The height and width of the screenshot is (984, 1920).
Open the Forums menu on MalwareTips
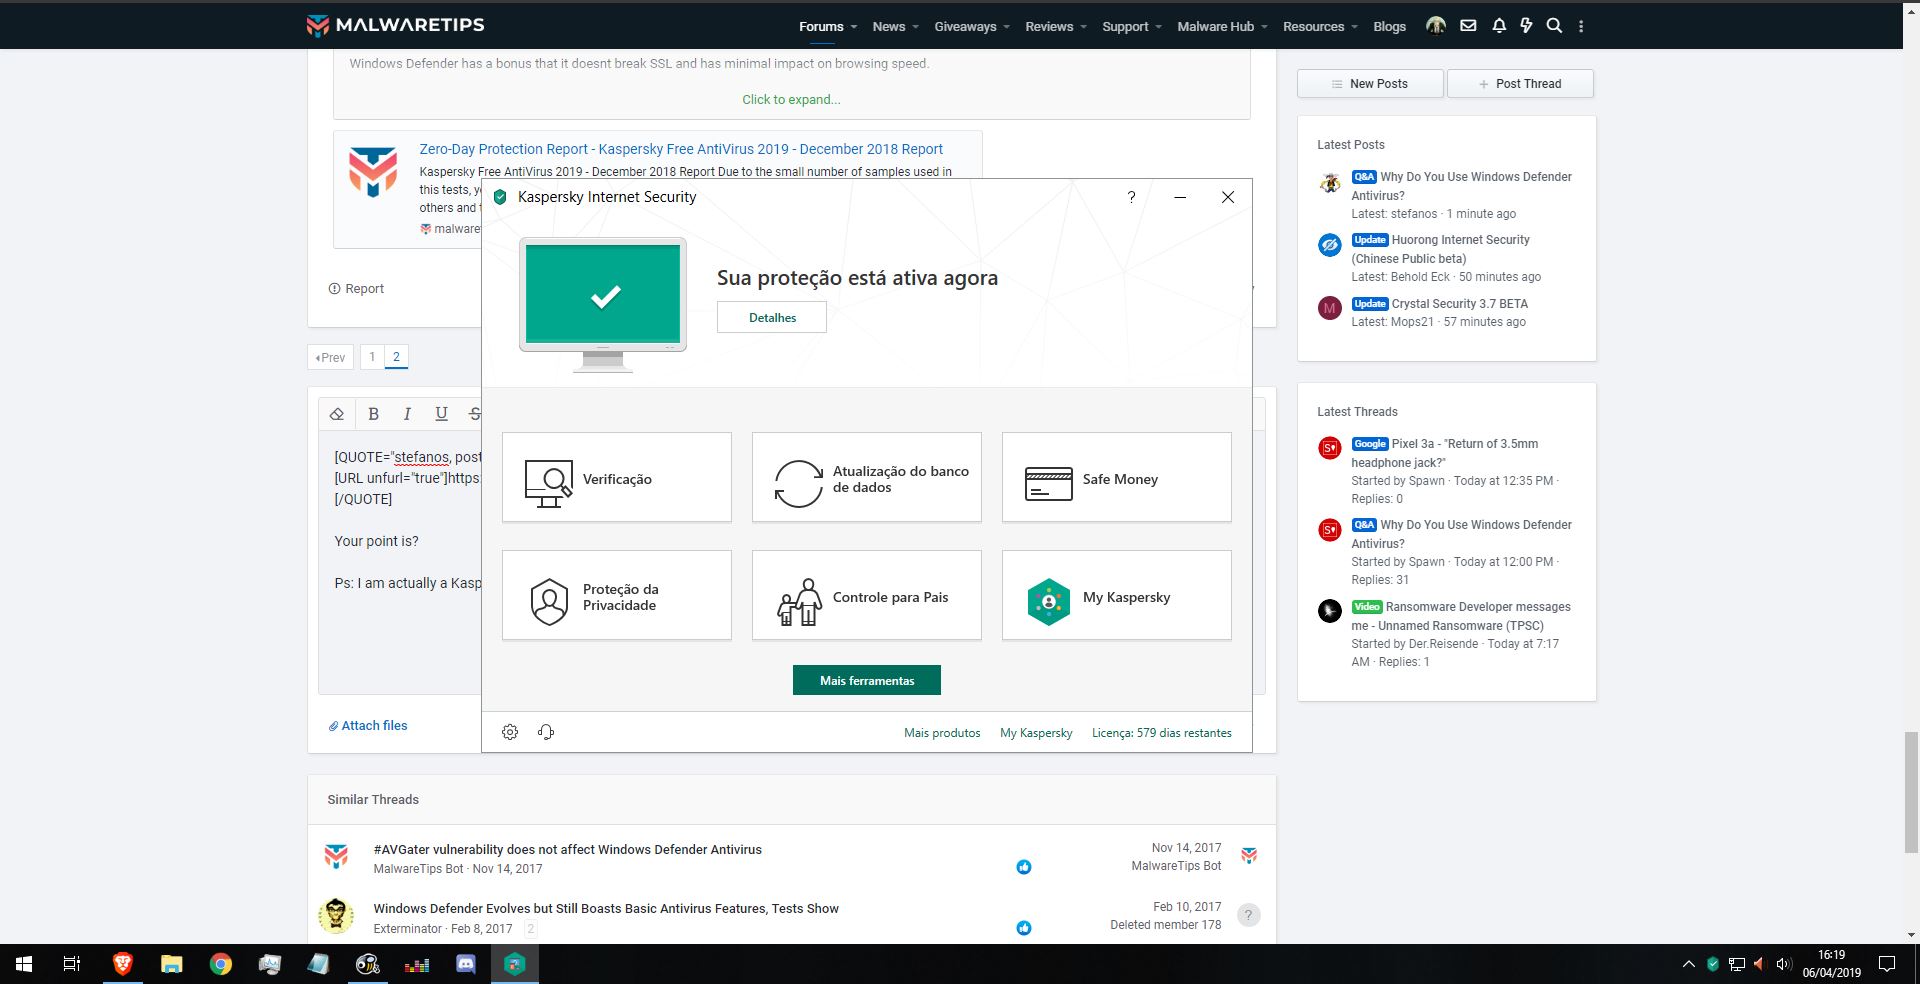821,27
